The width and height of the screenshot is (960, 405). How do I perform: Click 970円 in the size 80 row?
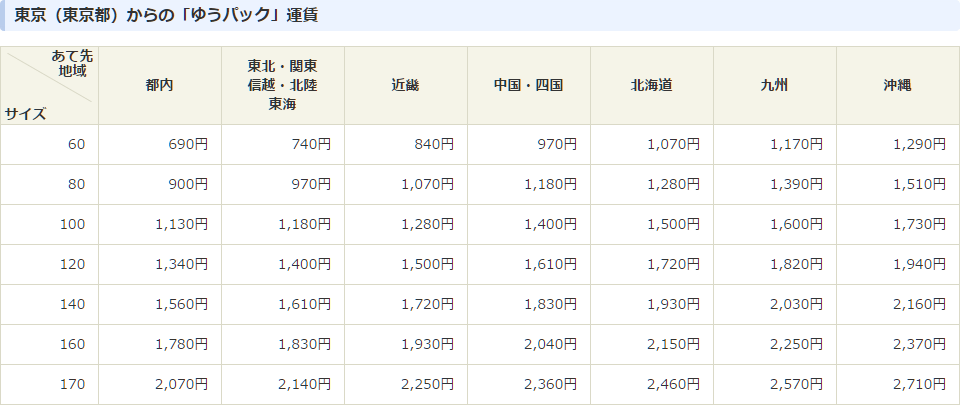[x=311, y=184]
